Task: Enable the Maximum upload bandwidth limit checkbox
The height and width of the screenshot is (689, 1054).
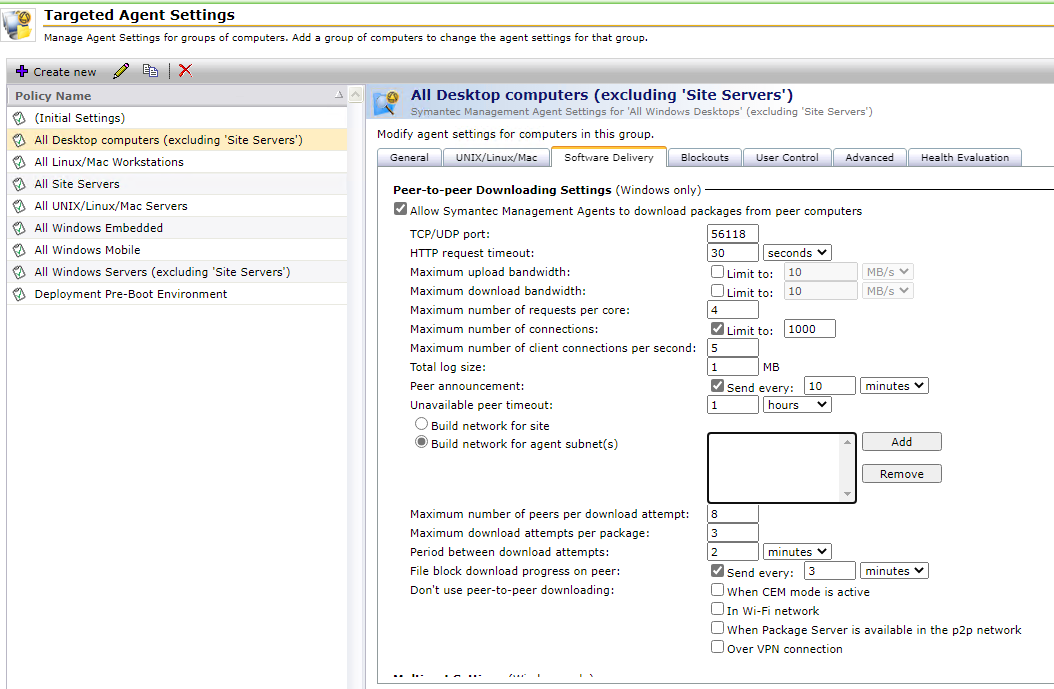Action: click(717, 272)
